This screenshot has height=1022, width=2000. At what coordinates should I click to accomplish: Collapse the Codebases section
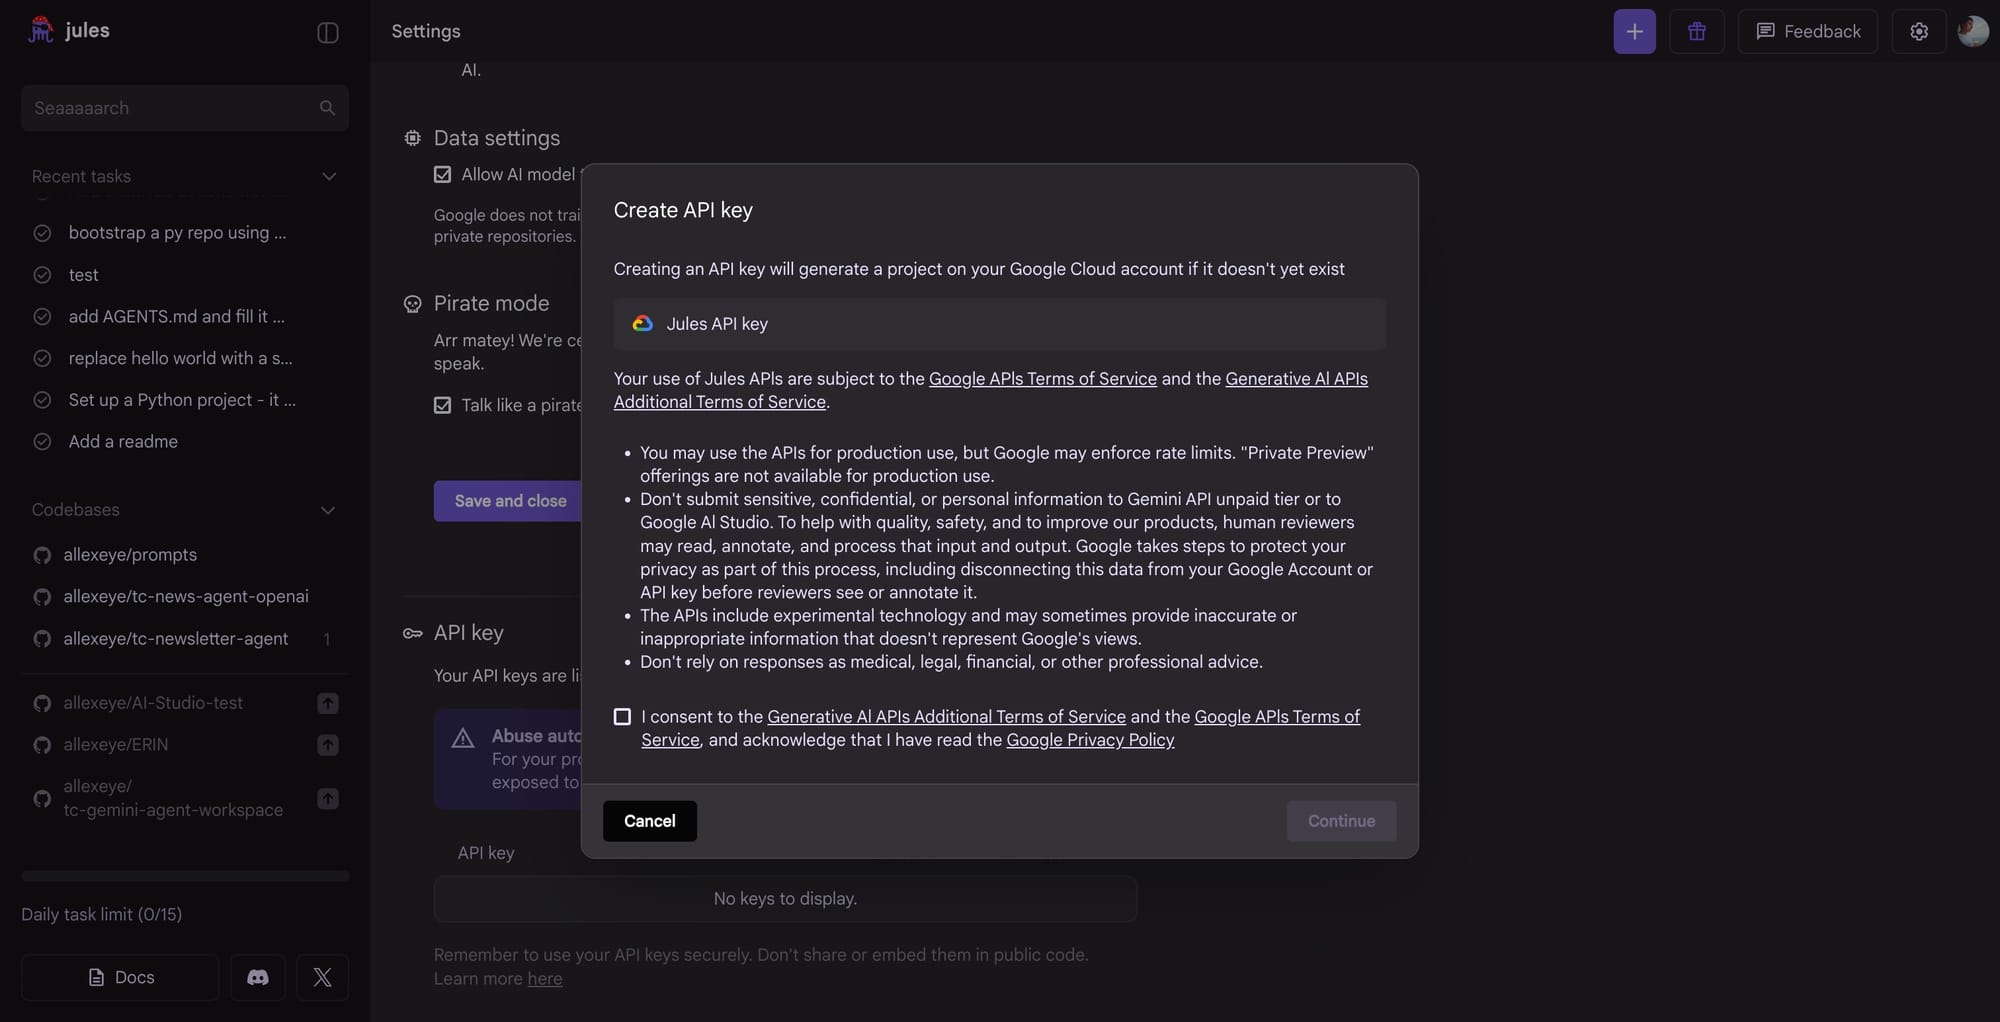point(327,510)
